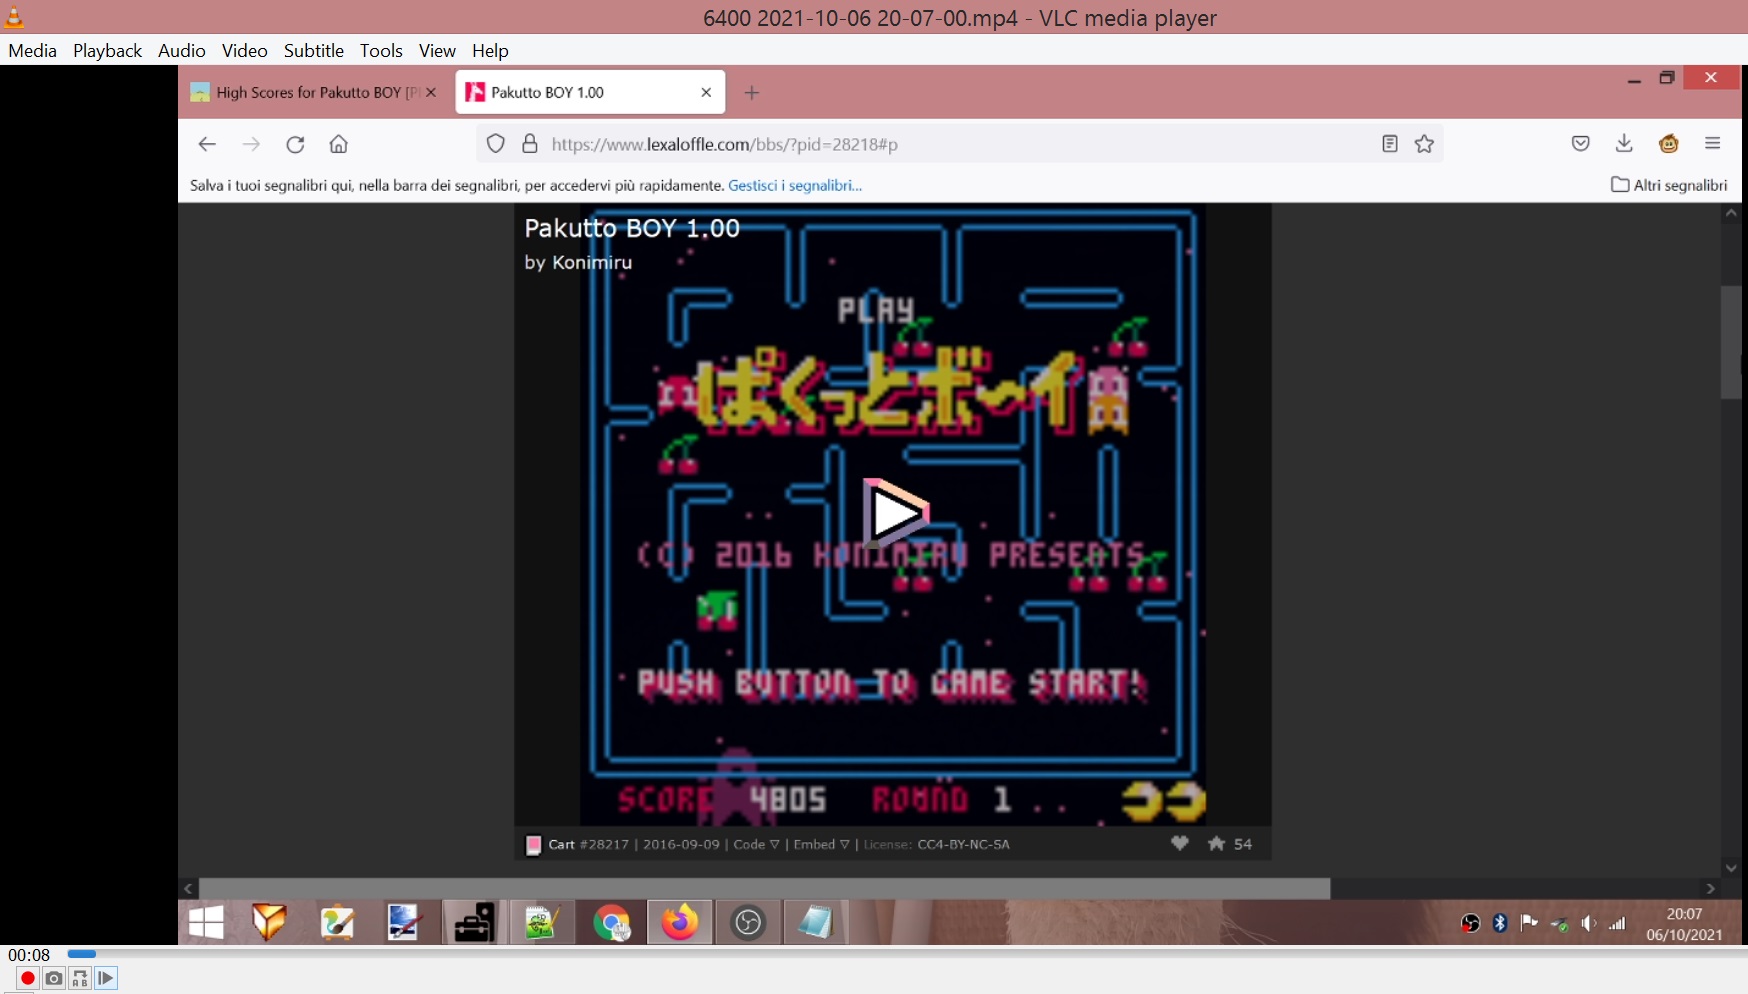
Task: Click the VLC seek bar progress slider
Action: tap(82, 954)
